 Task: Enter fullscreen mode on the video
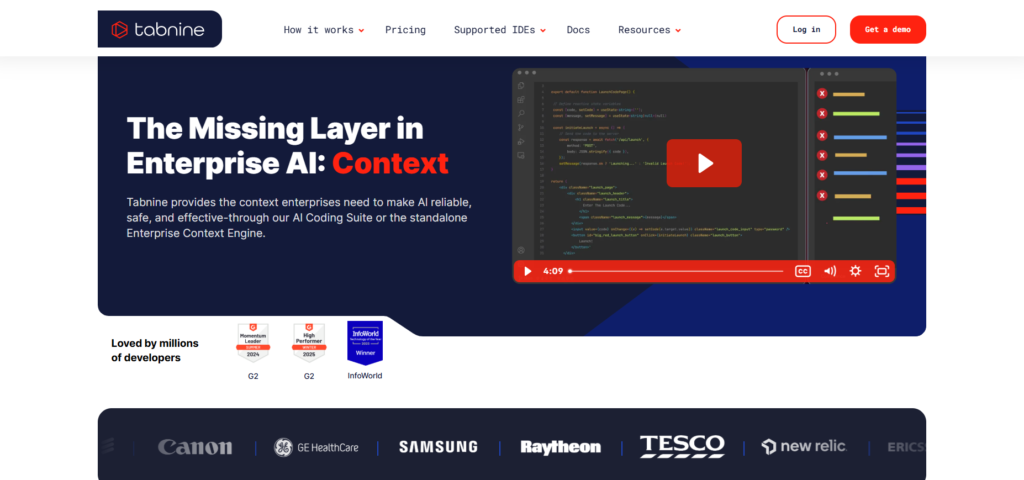point(882,271)
